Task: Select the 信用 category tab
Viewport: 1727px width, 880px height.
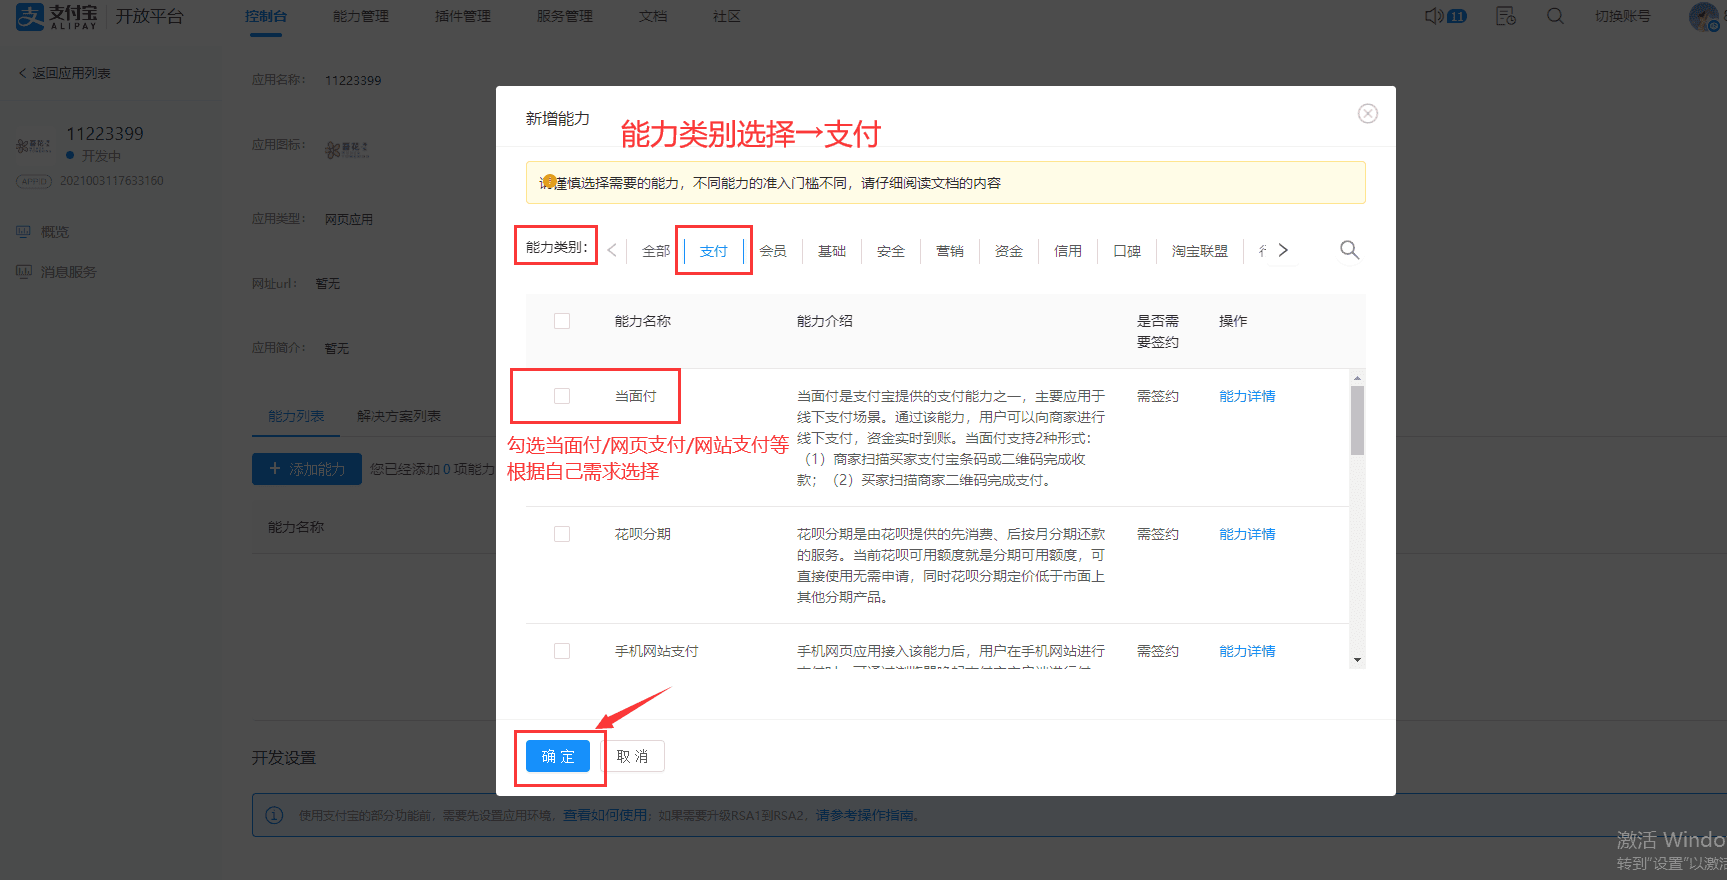Action: [x=1068, y=251]
